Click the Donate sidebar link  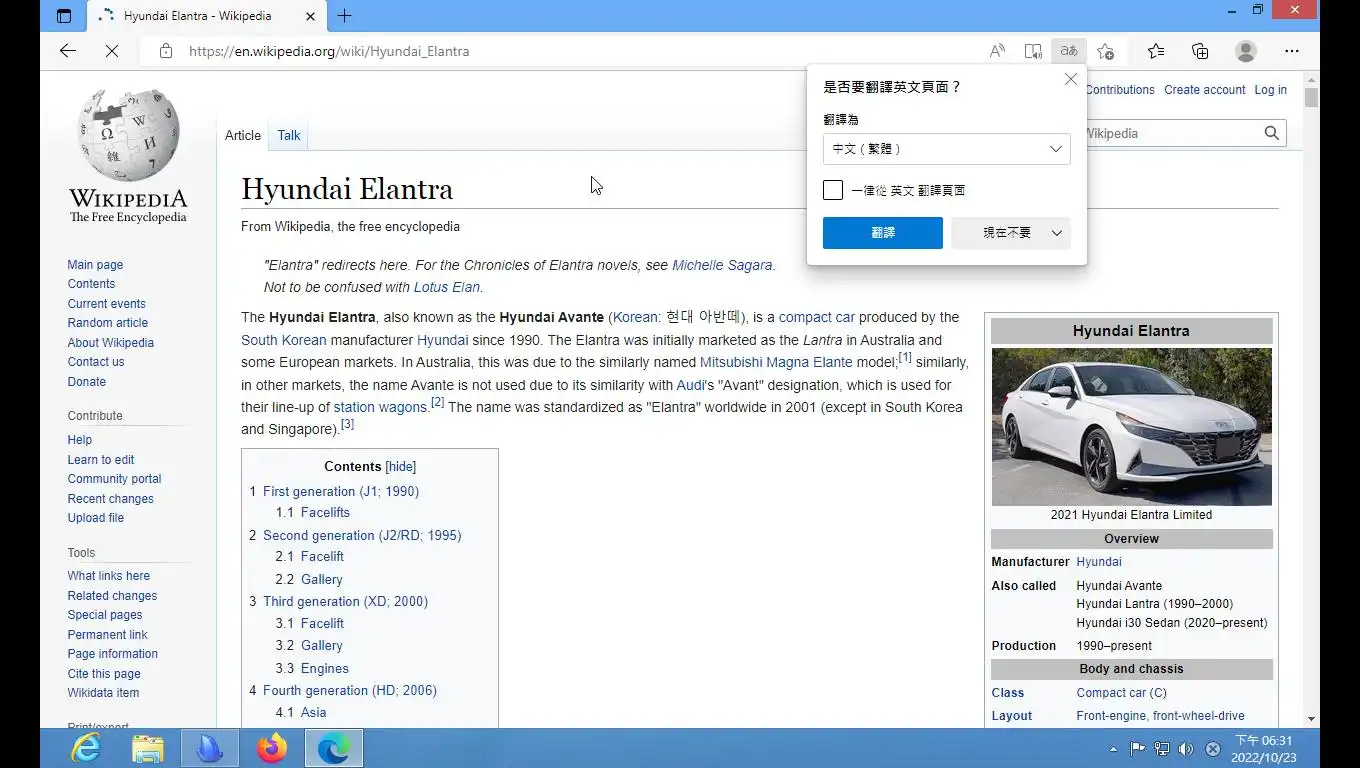click(x=87, y=382)
